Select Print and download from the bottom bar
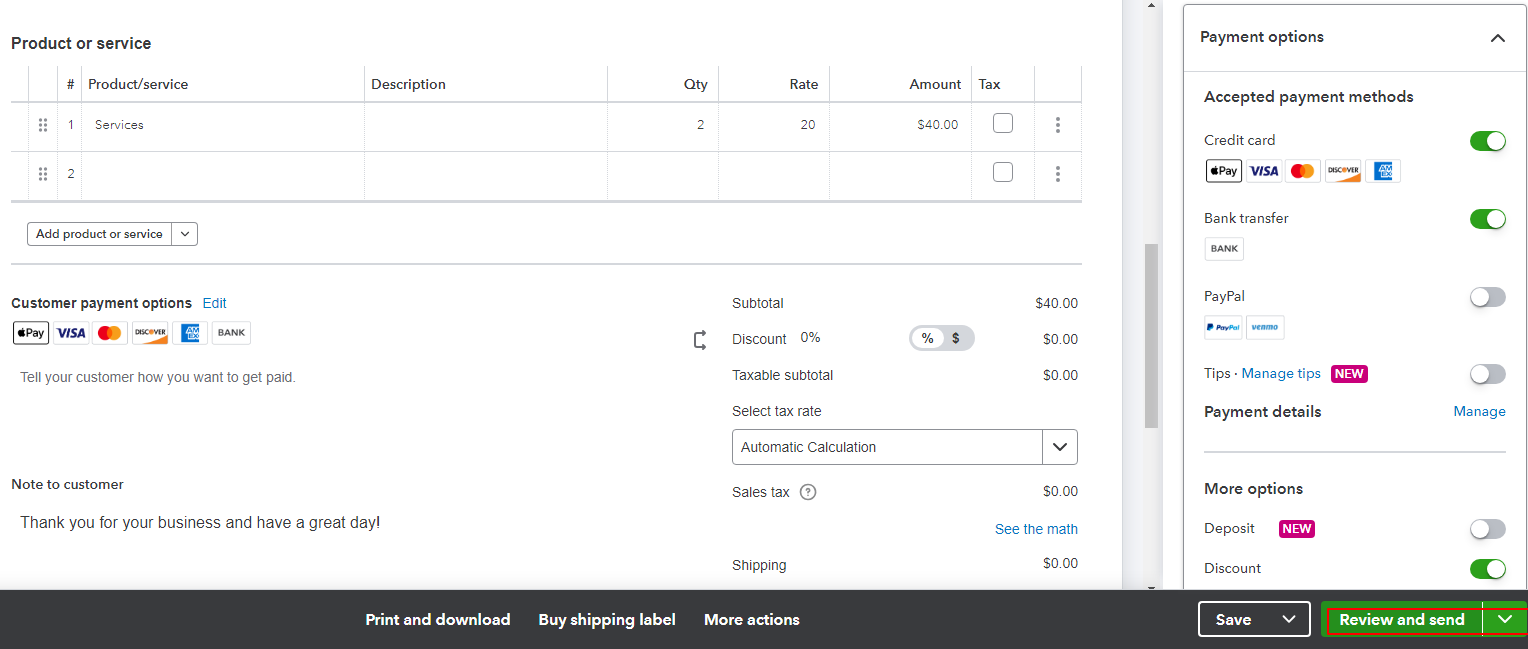The width and height of the screenshot is (1528, 649). [x=437, y=619]
